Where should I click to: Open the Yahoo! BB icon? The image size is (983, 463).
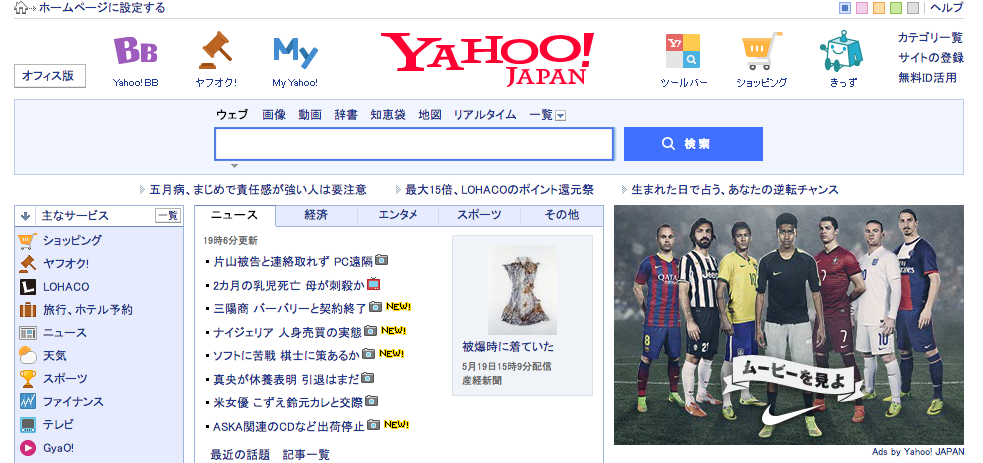tap(135, 51)
